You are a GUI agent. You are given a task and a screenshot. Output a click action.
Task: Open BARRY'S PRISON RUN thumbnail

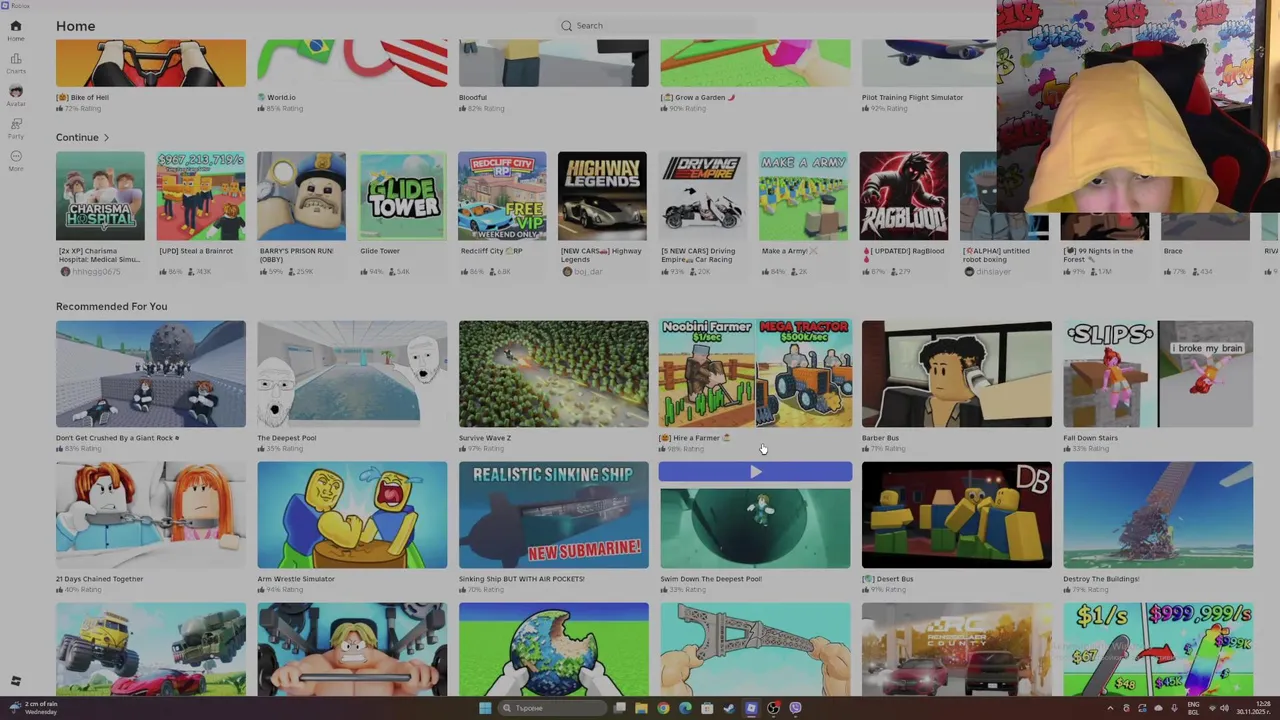301,196
